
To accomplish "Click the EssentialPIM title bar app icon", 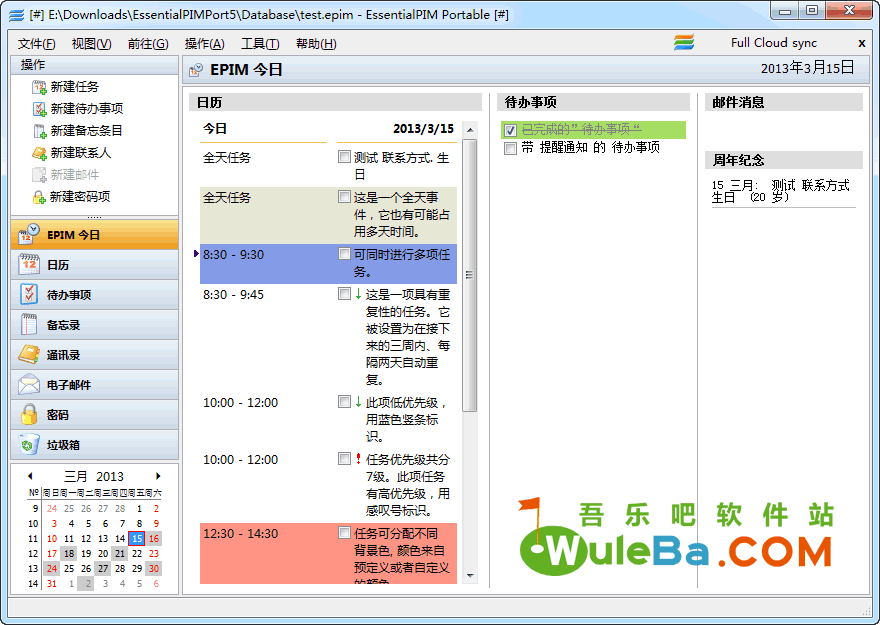I will click(x=17, y=15).
